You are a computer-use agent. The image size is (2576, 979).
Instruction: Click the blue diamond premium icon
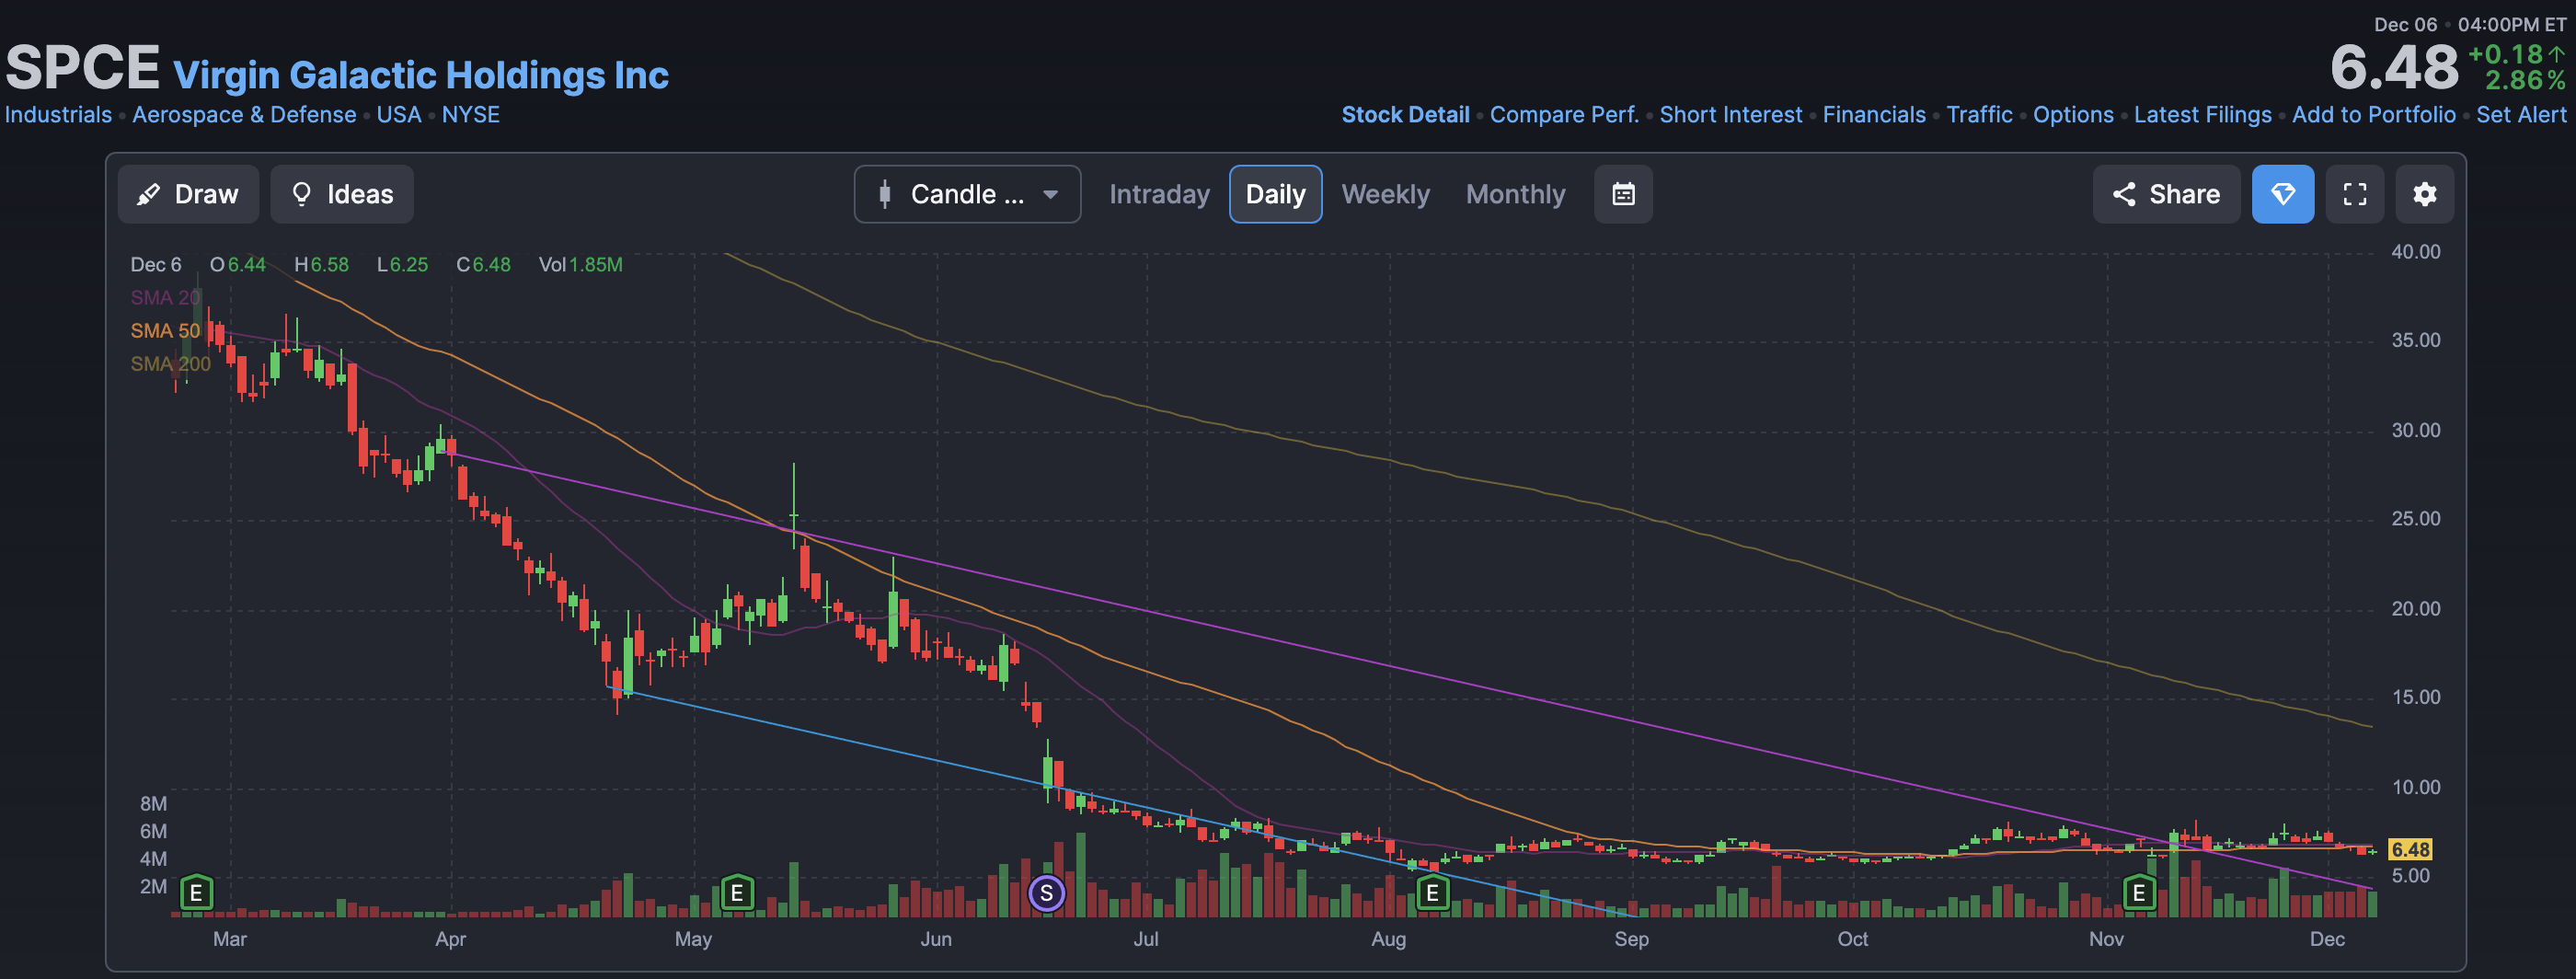pyautogui.click(x=2282, y=194)
